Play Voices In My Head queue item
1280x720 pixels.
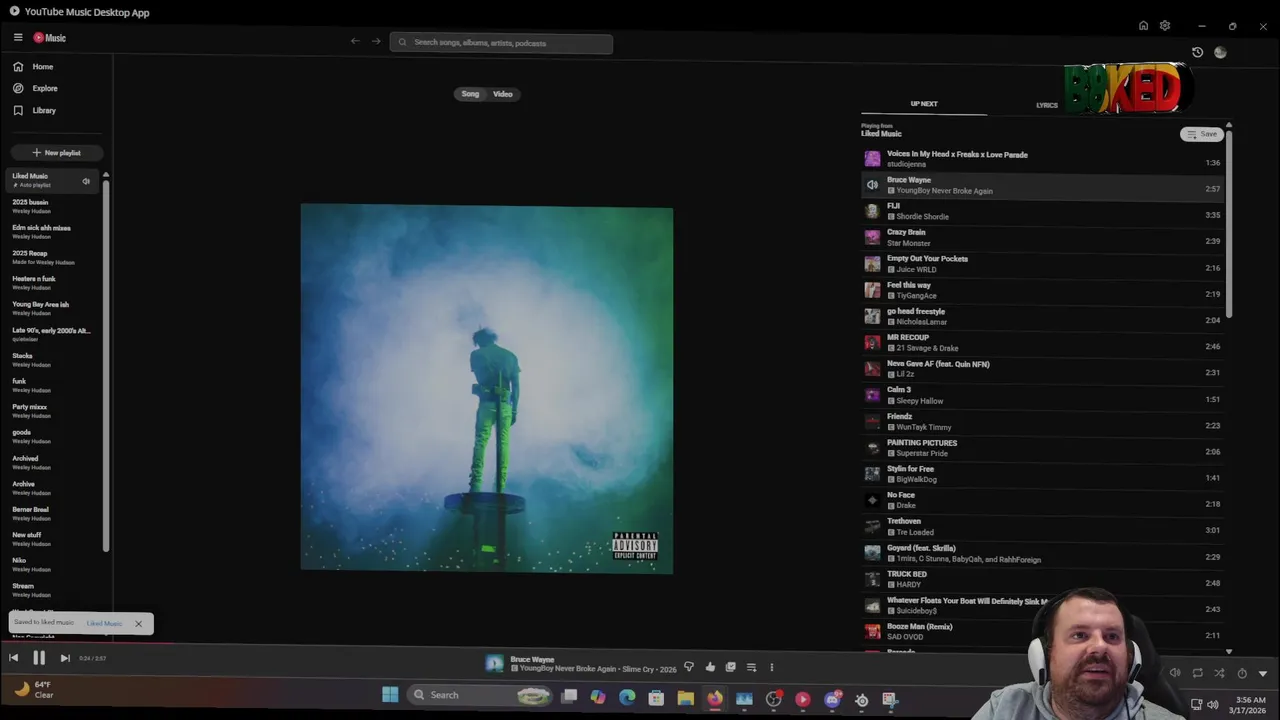pyautogui.click(x=1042, y=159)
